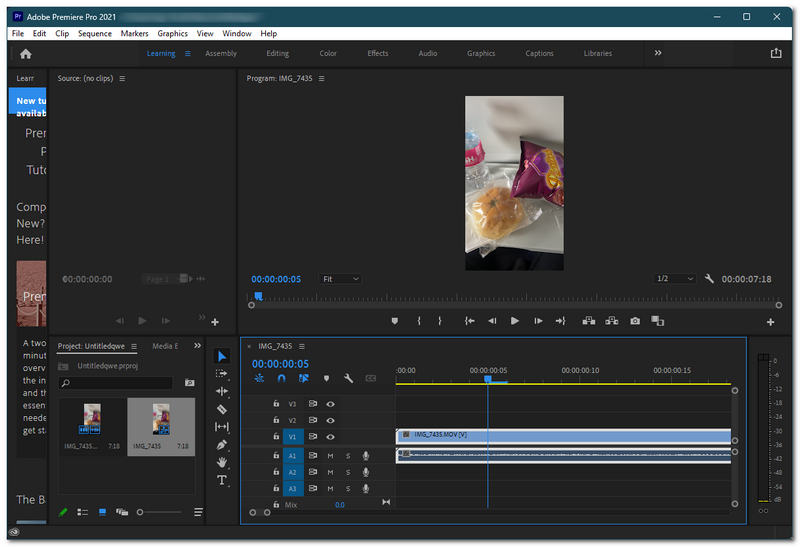This screenshot has width=800, height=547.
Task: Open the Markers menu
Action: (135, 34)
